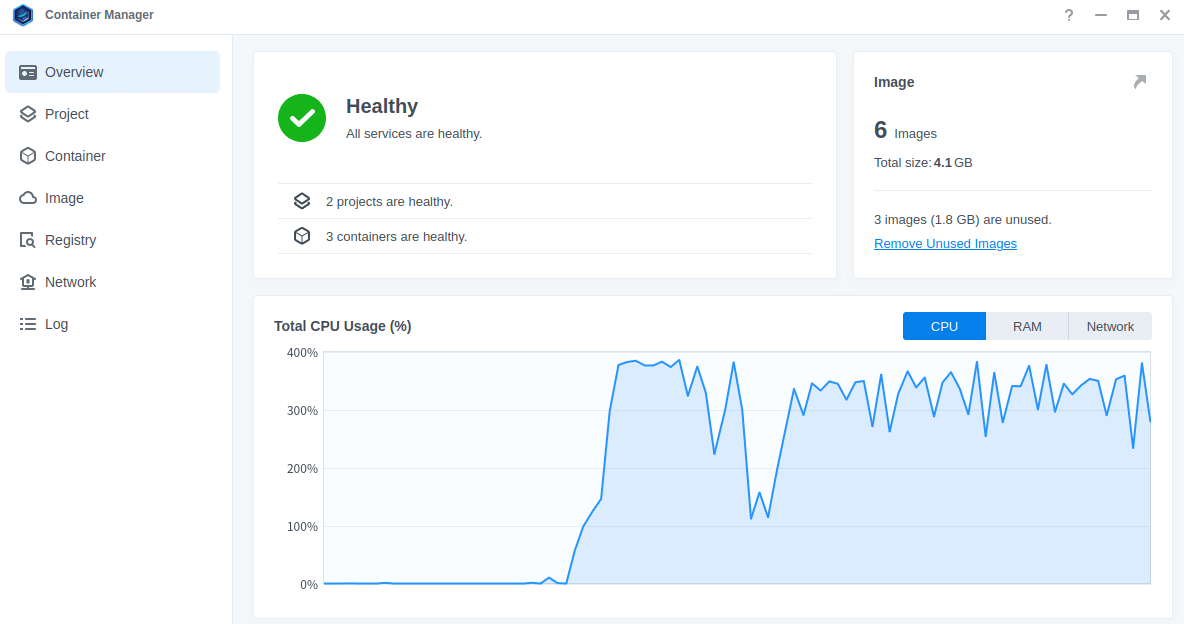Image resolution: width=1184 pixels, height=624 pixels.
Task: Click the '6 Images' count
Action: coord(905,131)
